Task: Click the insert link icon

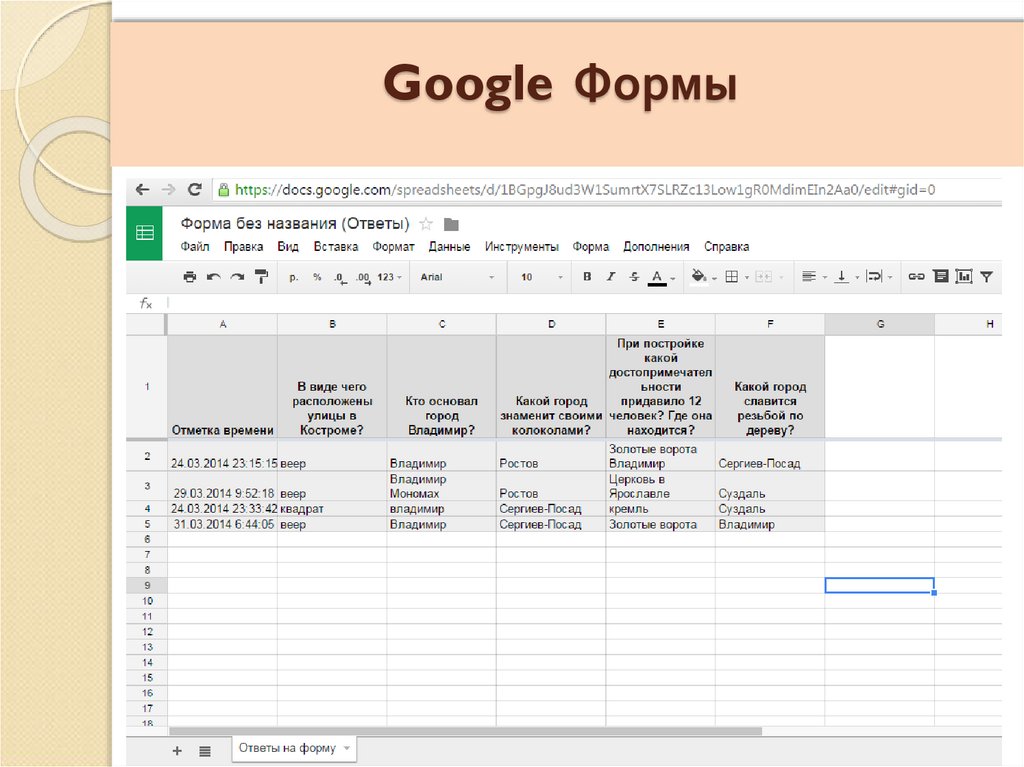Action: pos(916,276)
